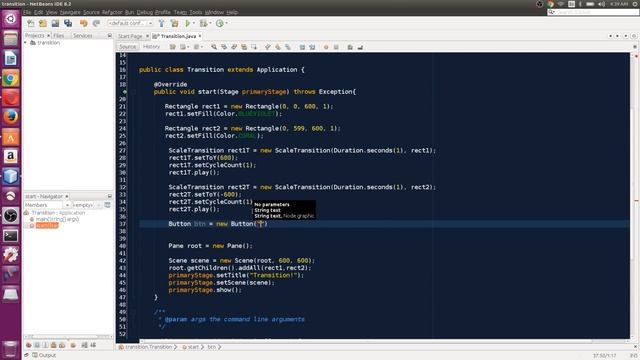Minimize the Projects panel group

(x=109, y=36)
